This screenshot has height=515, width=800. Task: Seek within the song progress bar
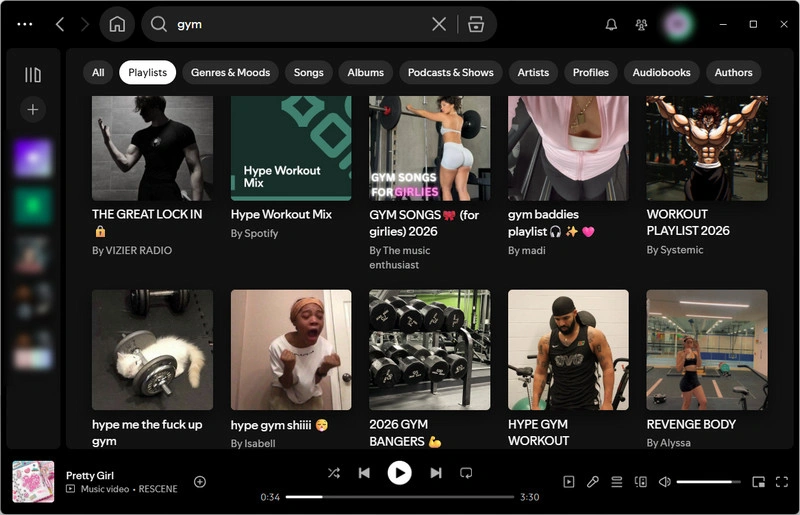pos(399,497)
